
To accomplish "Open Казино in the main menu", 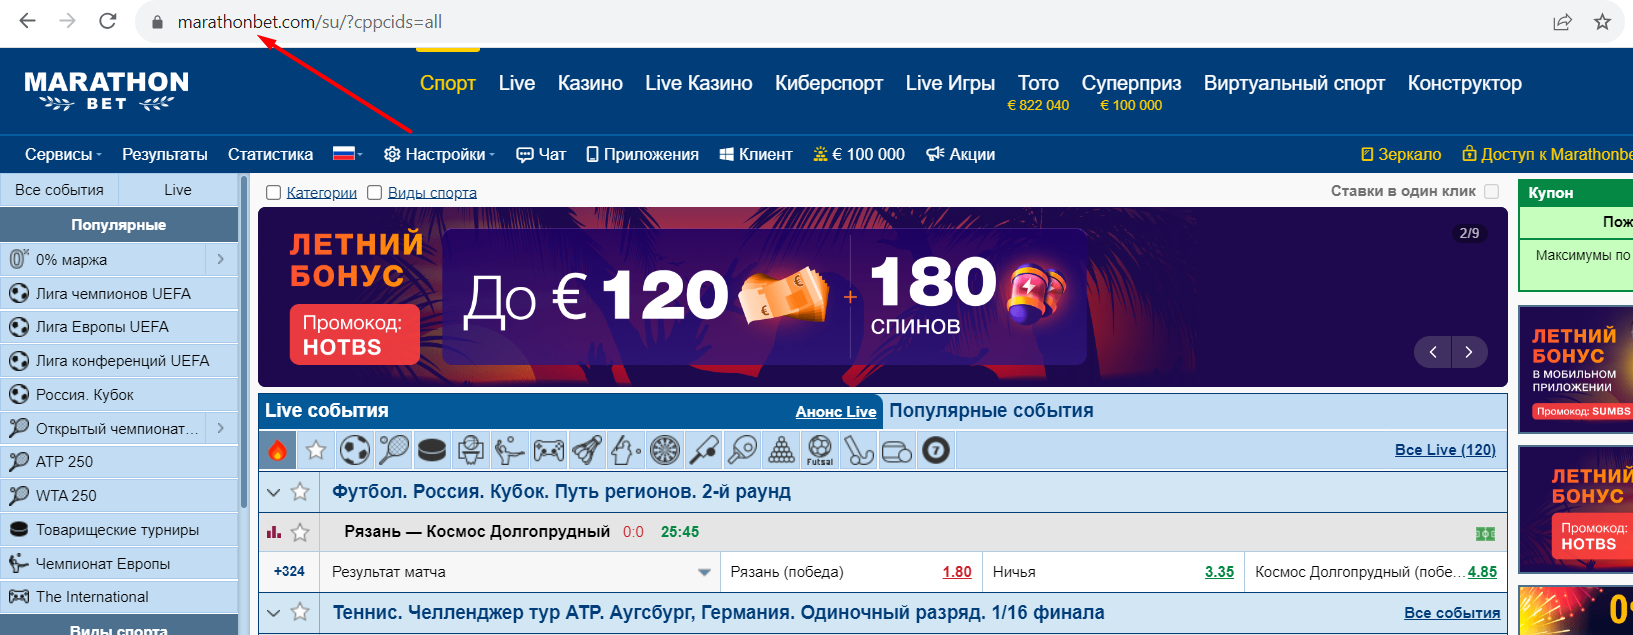I will pyautogui.click(x=590, y=83).
